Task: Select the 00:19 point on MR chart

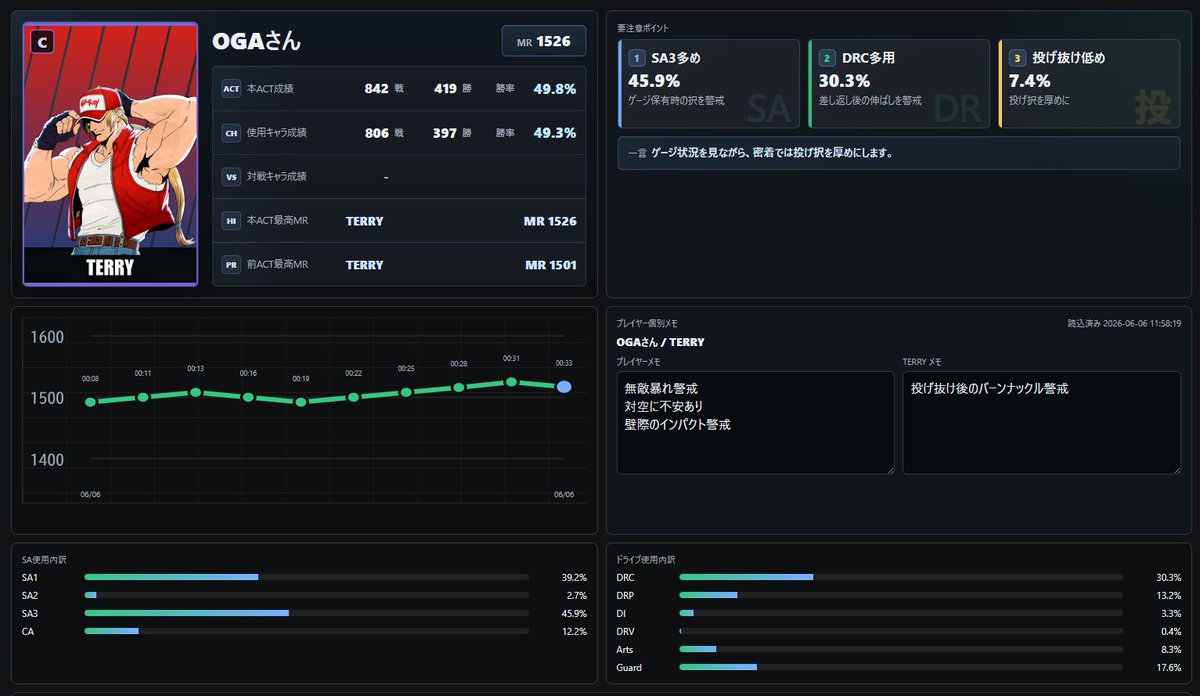Action: coord(301,402)
